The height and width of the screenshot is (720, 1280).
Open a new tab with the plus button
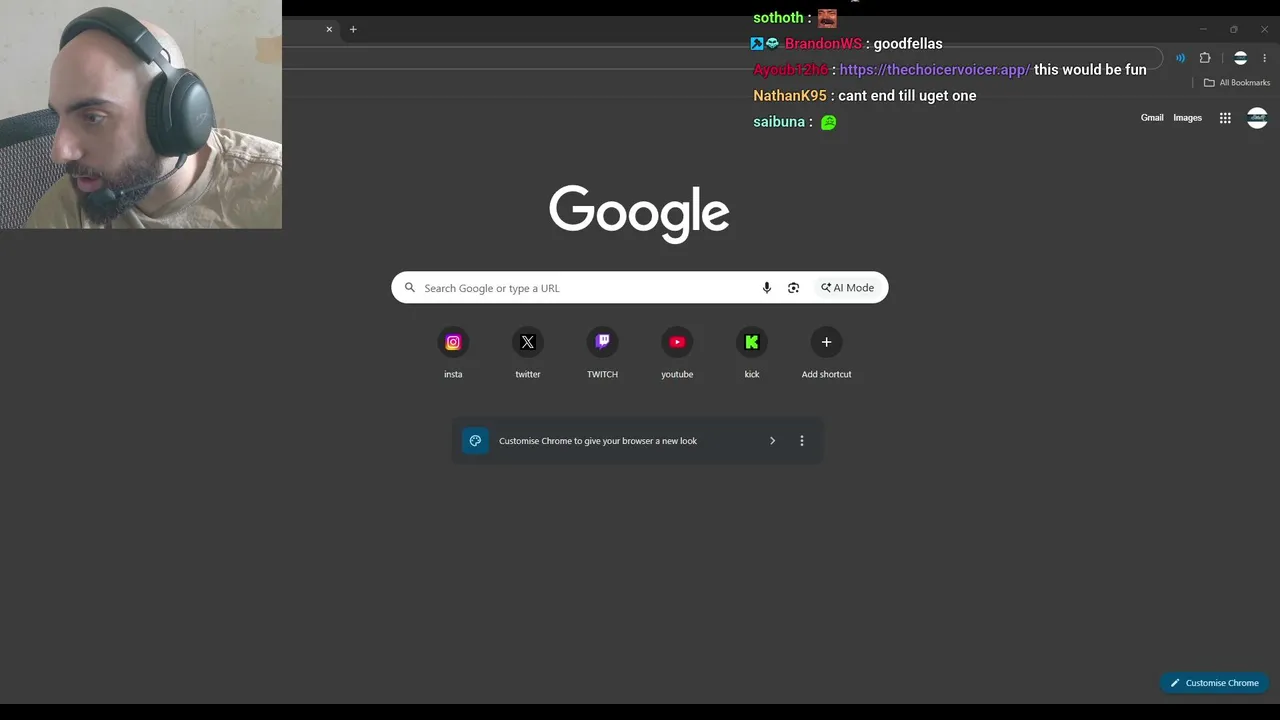tap(353, 29)
